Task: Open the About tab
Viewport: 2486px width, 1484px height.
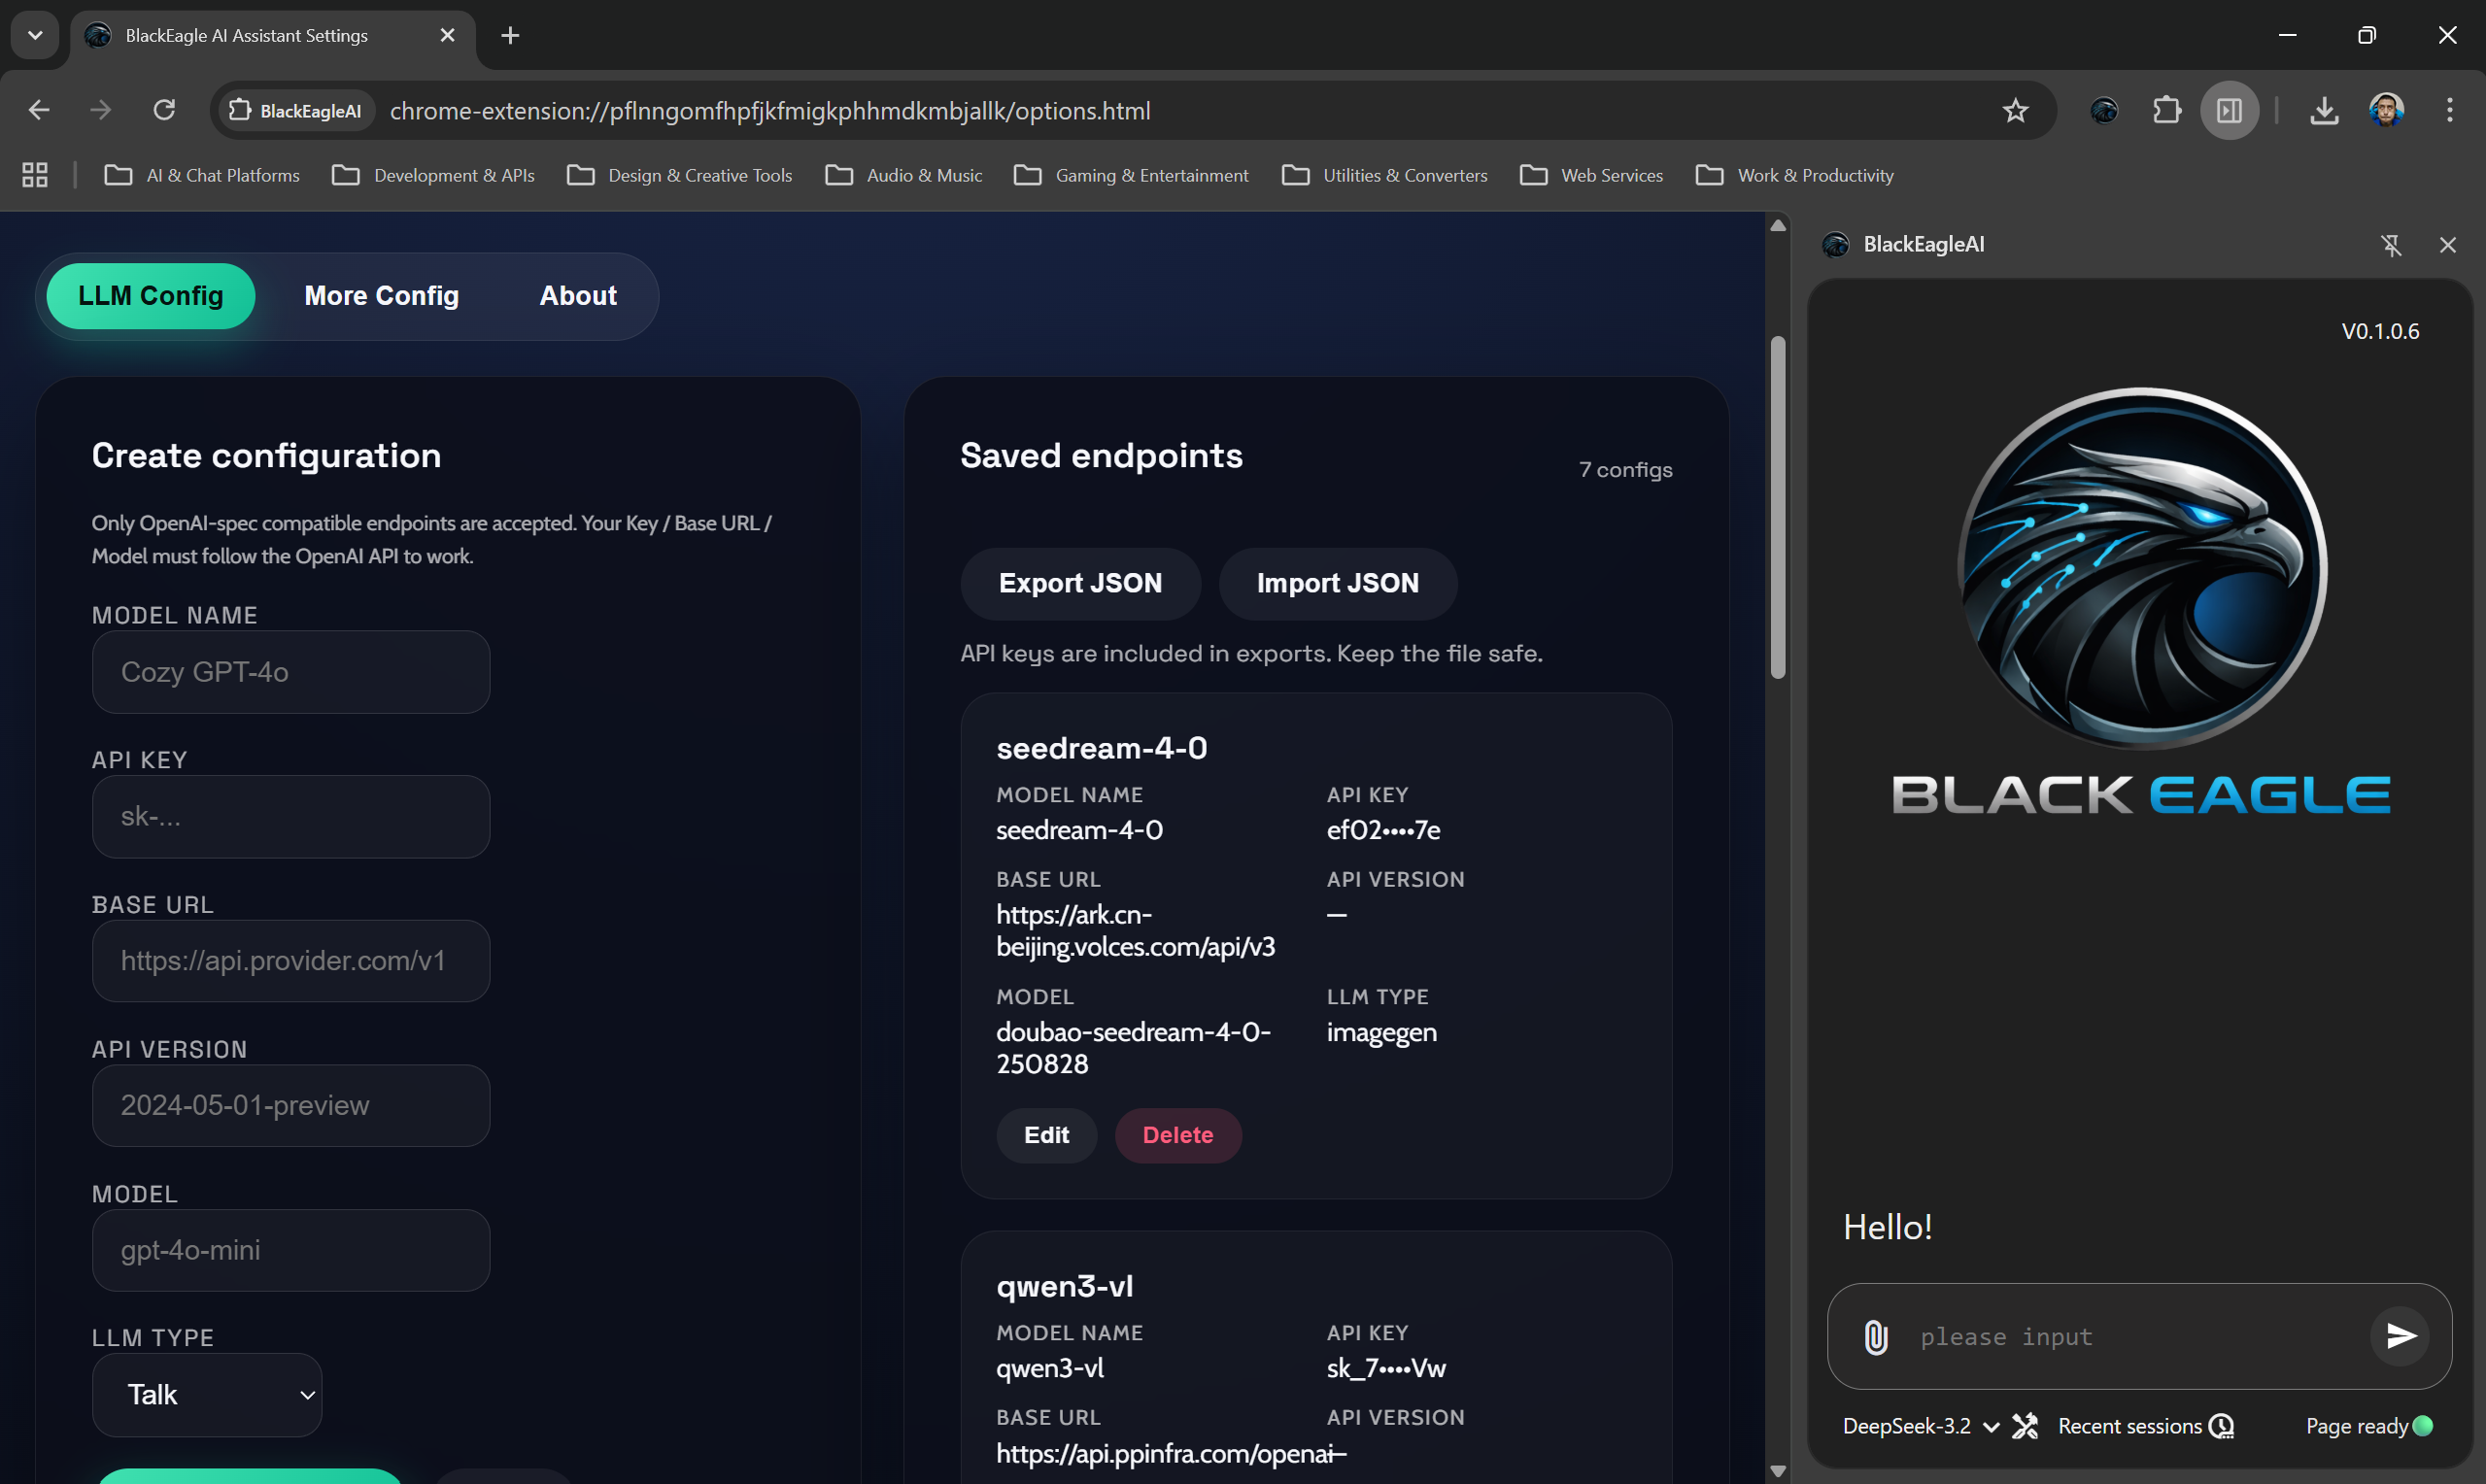Action: (x=577, y=296)
